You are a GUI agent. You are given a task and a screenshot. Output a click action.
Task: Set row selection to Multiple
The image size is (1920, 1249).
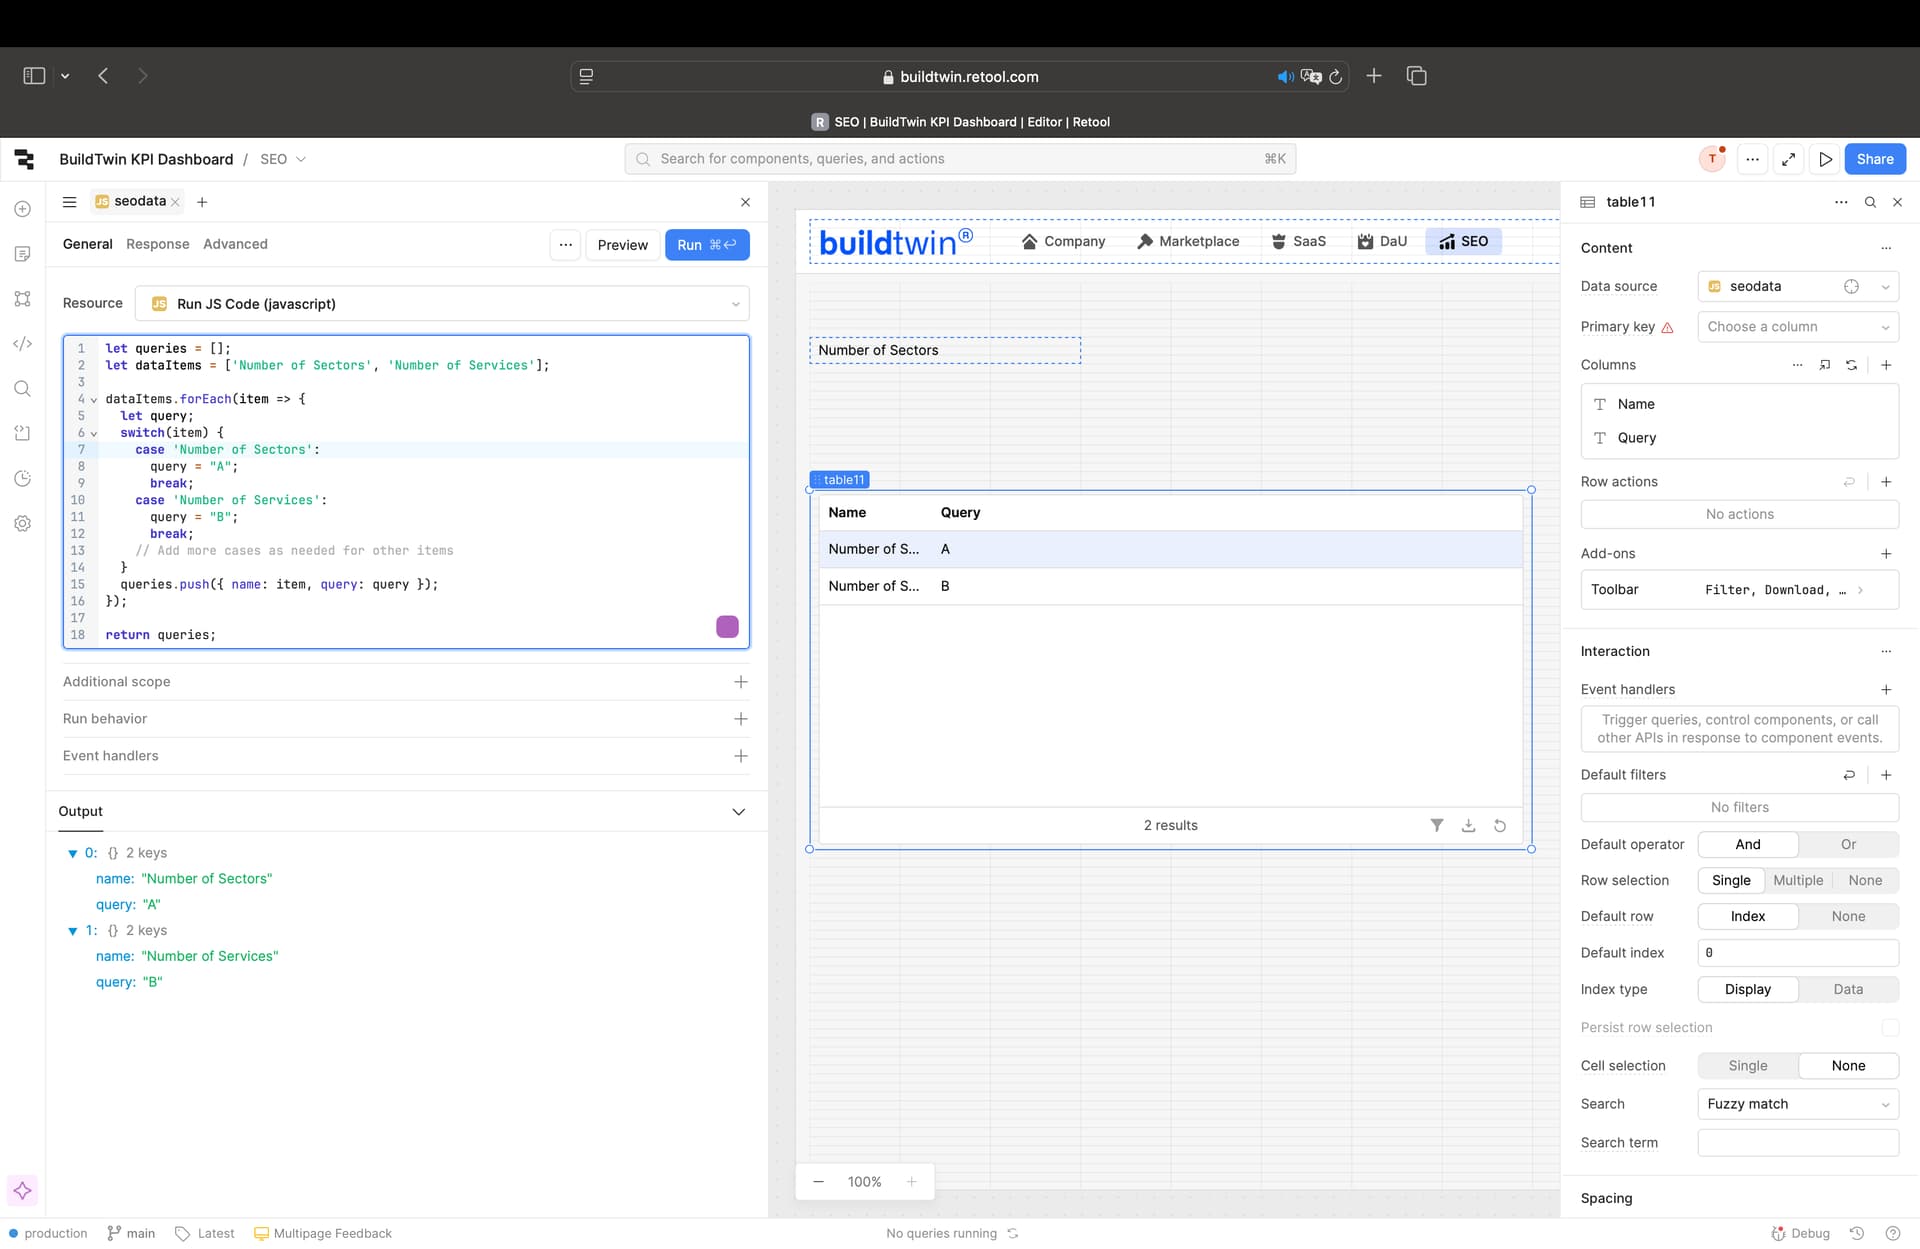(1798, 881)
